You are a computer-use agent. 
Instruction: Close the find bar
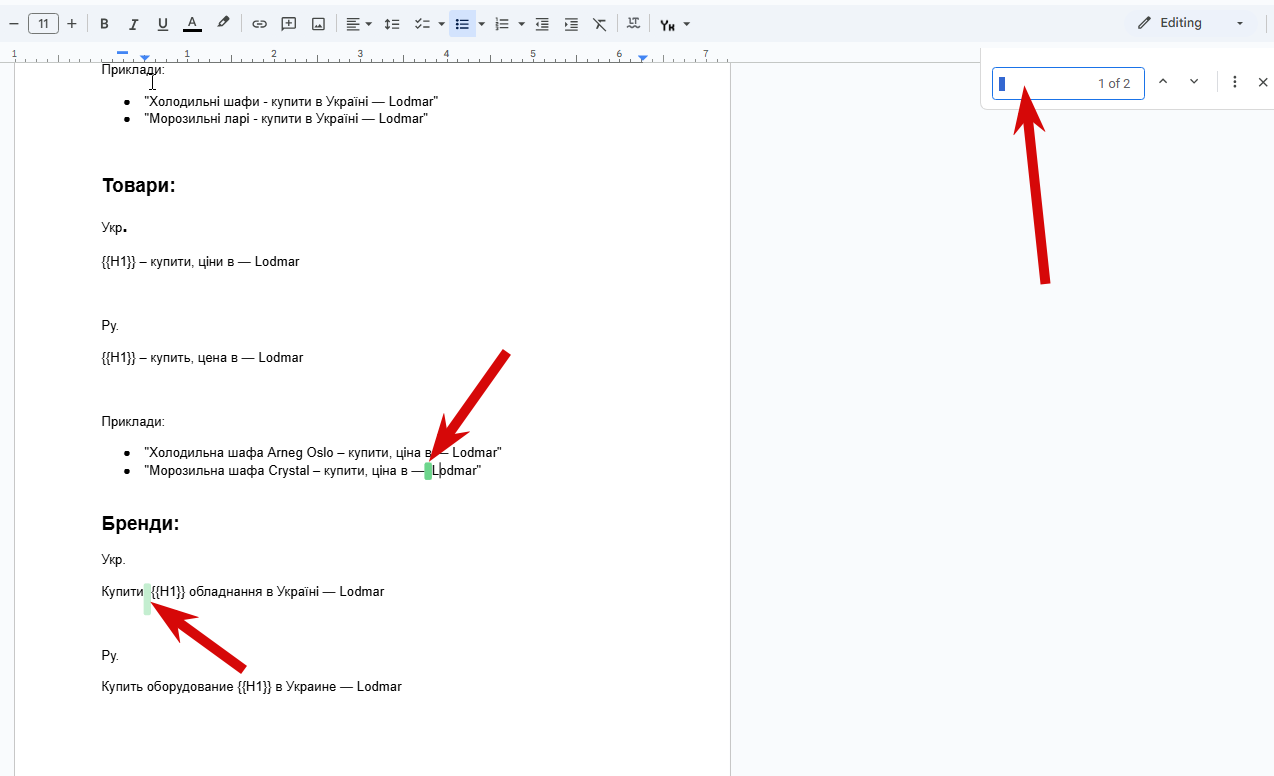tap(1263, 82)
